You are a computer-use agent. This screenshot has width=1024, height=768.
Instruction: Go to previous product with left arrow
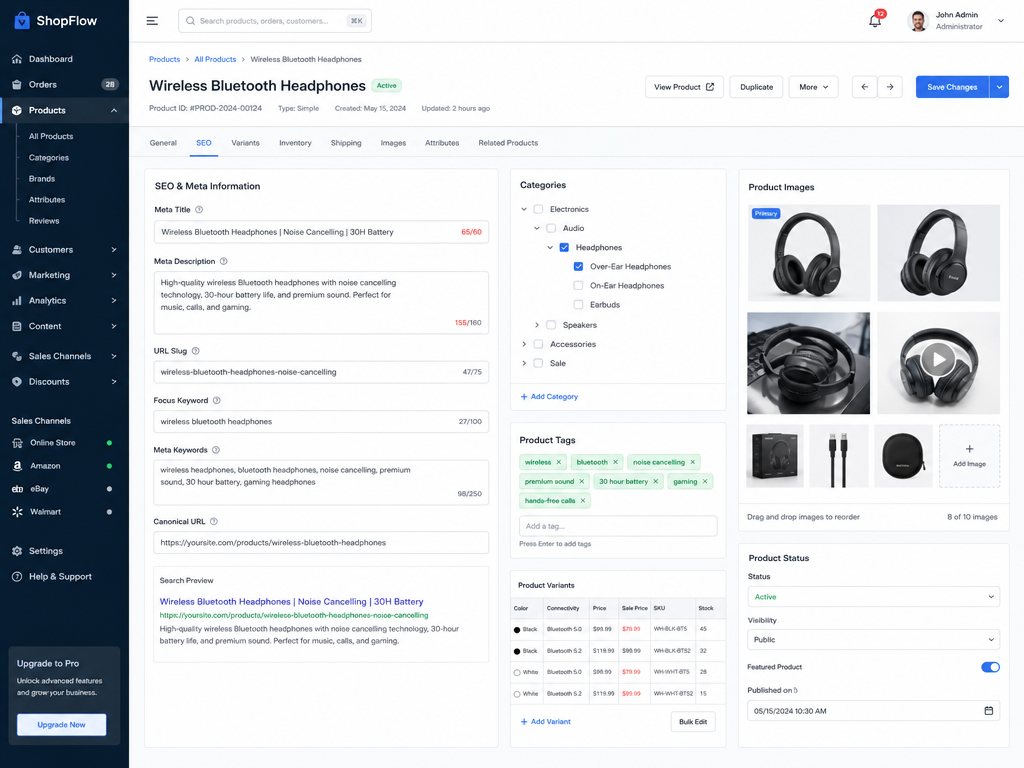865,87
